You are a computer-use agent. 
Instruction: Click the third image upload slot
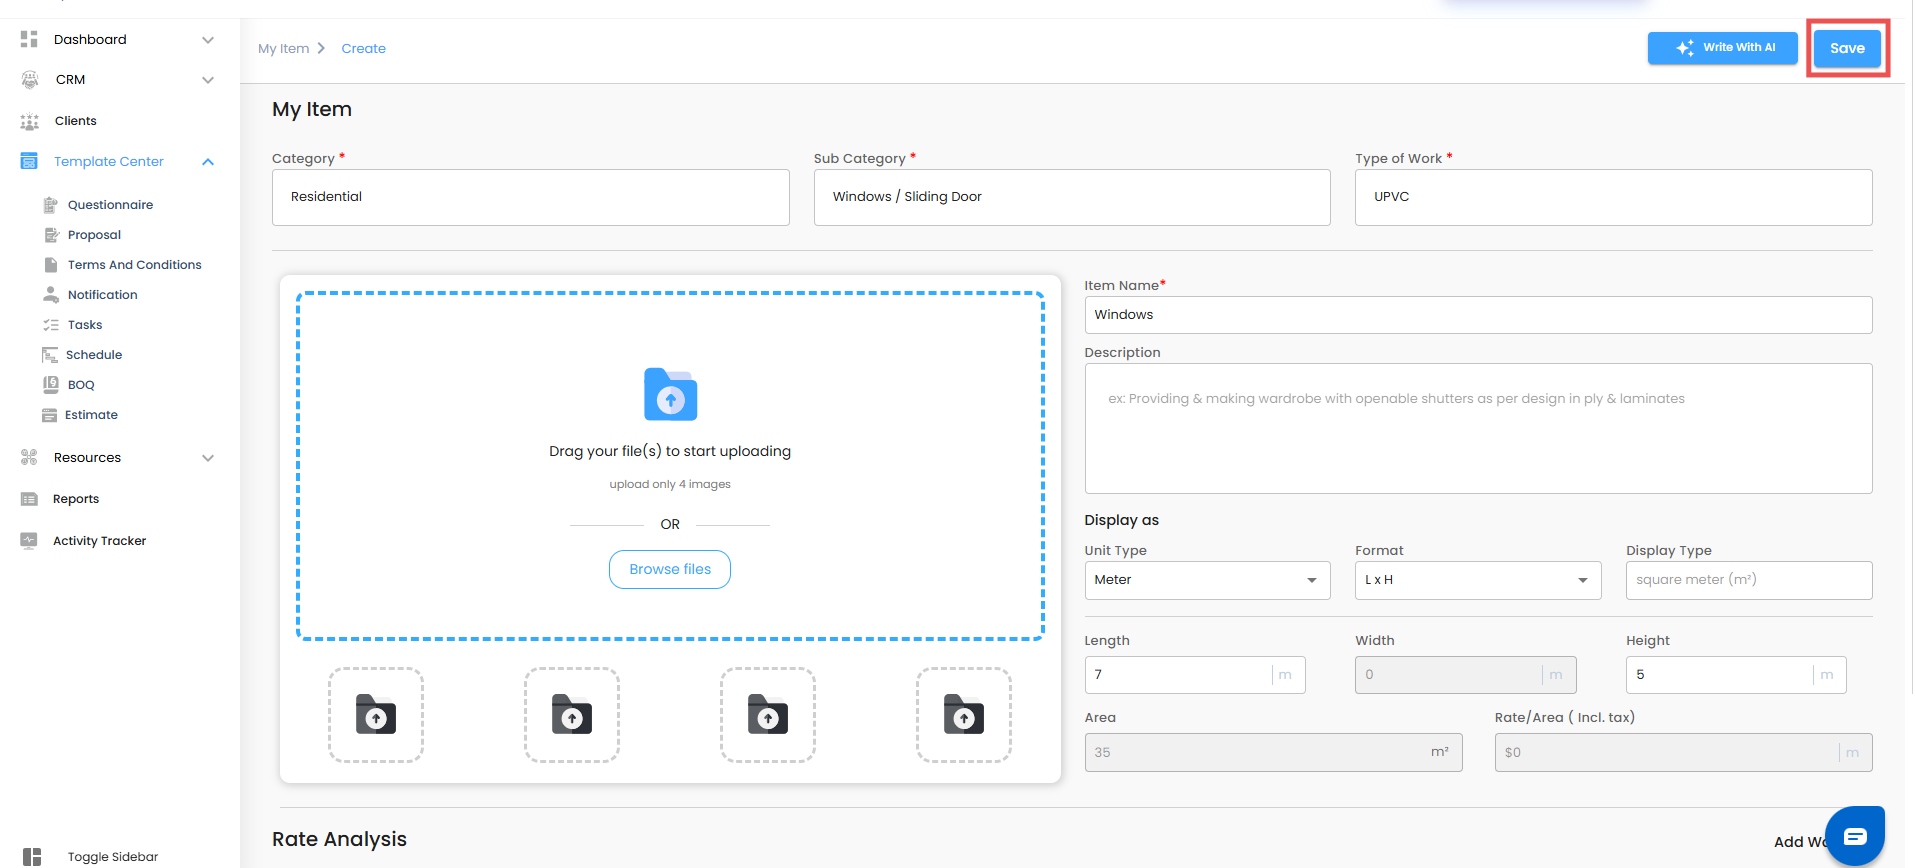(x=768, y=715)
